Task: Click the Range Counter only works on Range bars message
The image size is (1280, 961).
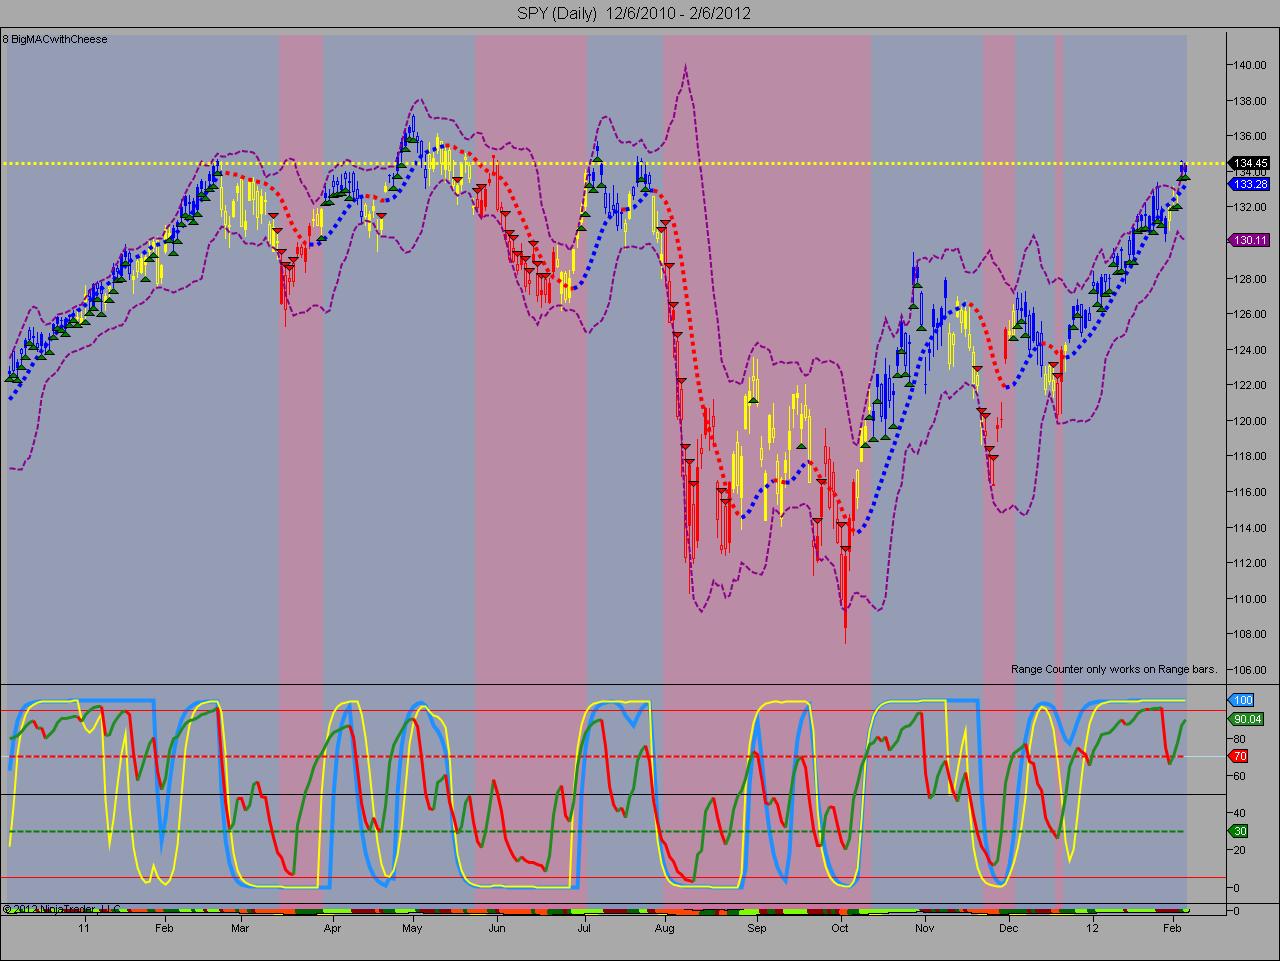Action: pos(1114,669)
